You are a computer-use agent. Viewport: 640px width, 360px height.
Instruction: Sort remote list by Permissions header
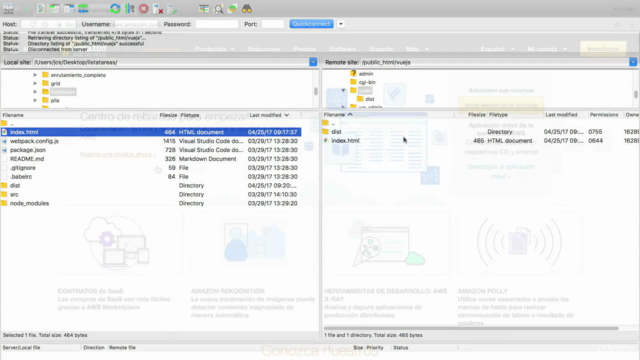click(x=604, y=115)
